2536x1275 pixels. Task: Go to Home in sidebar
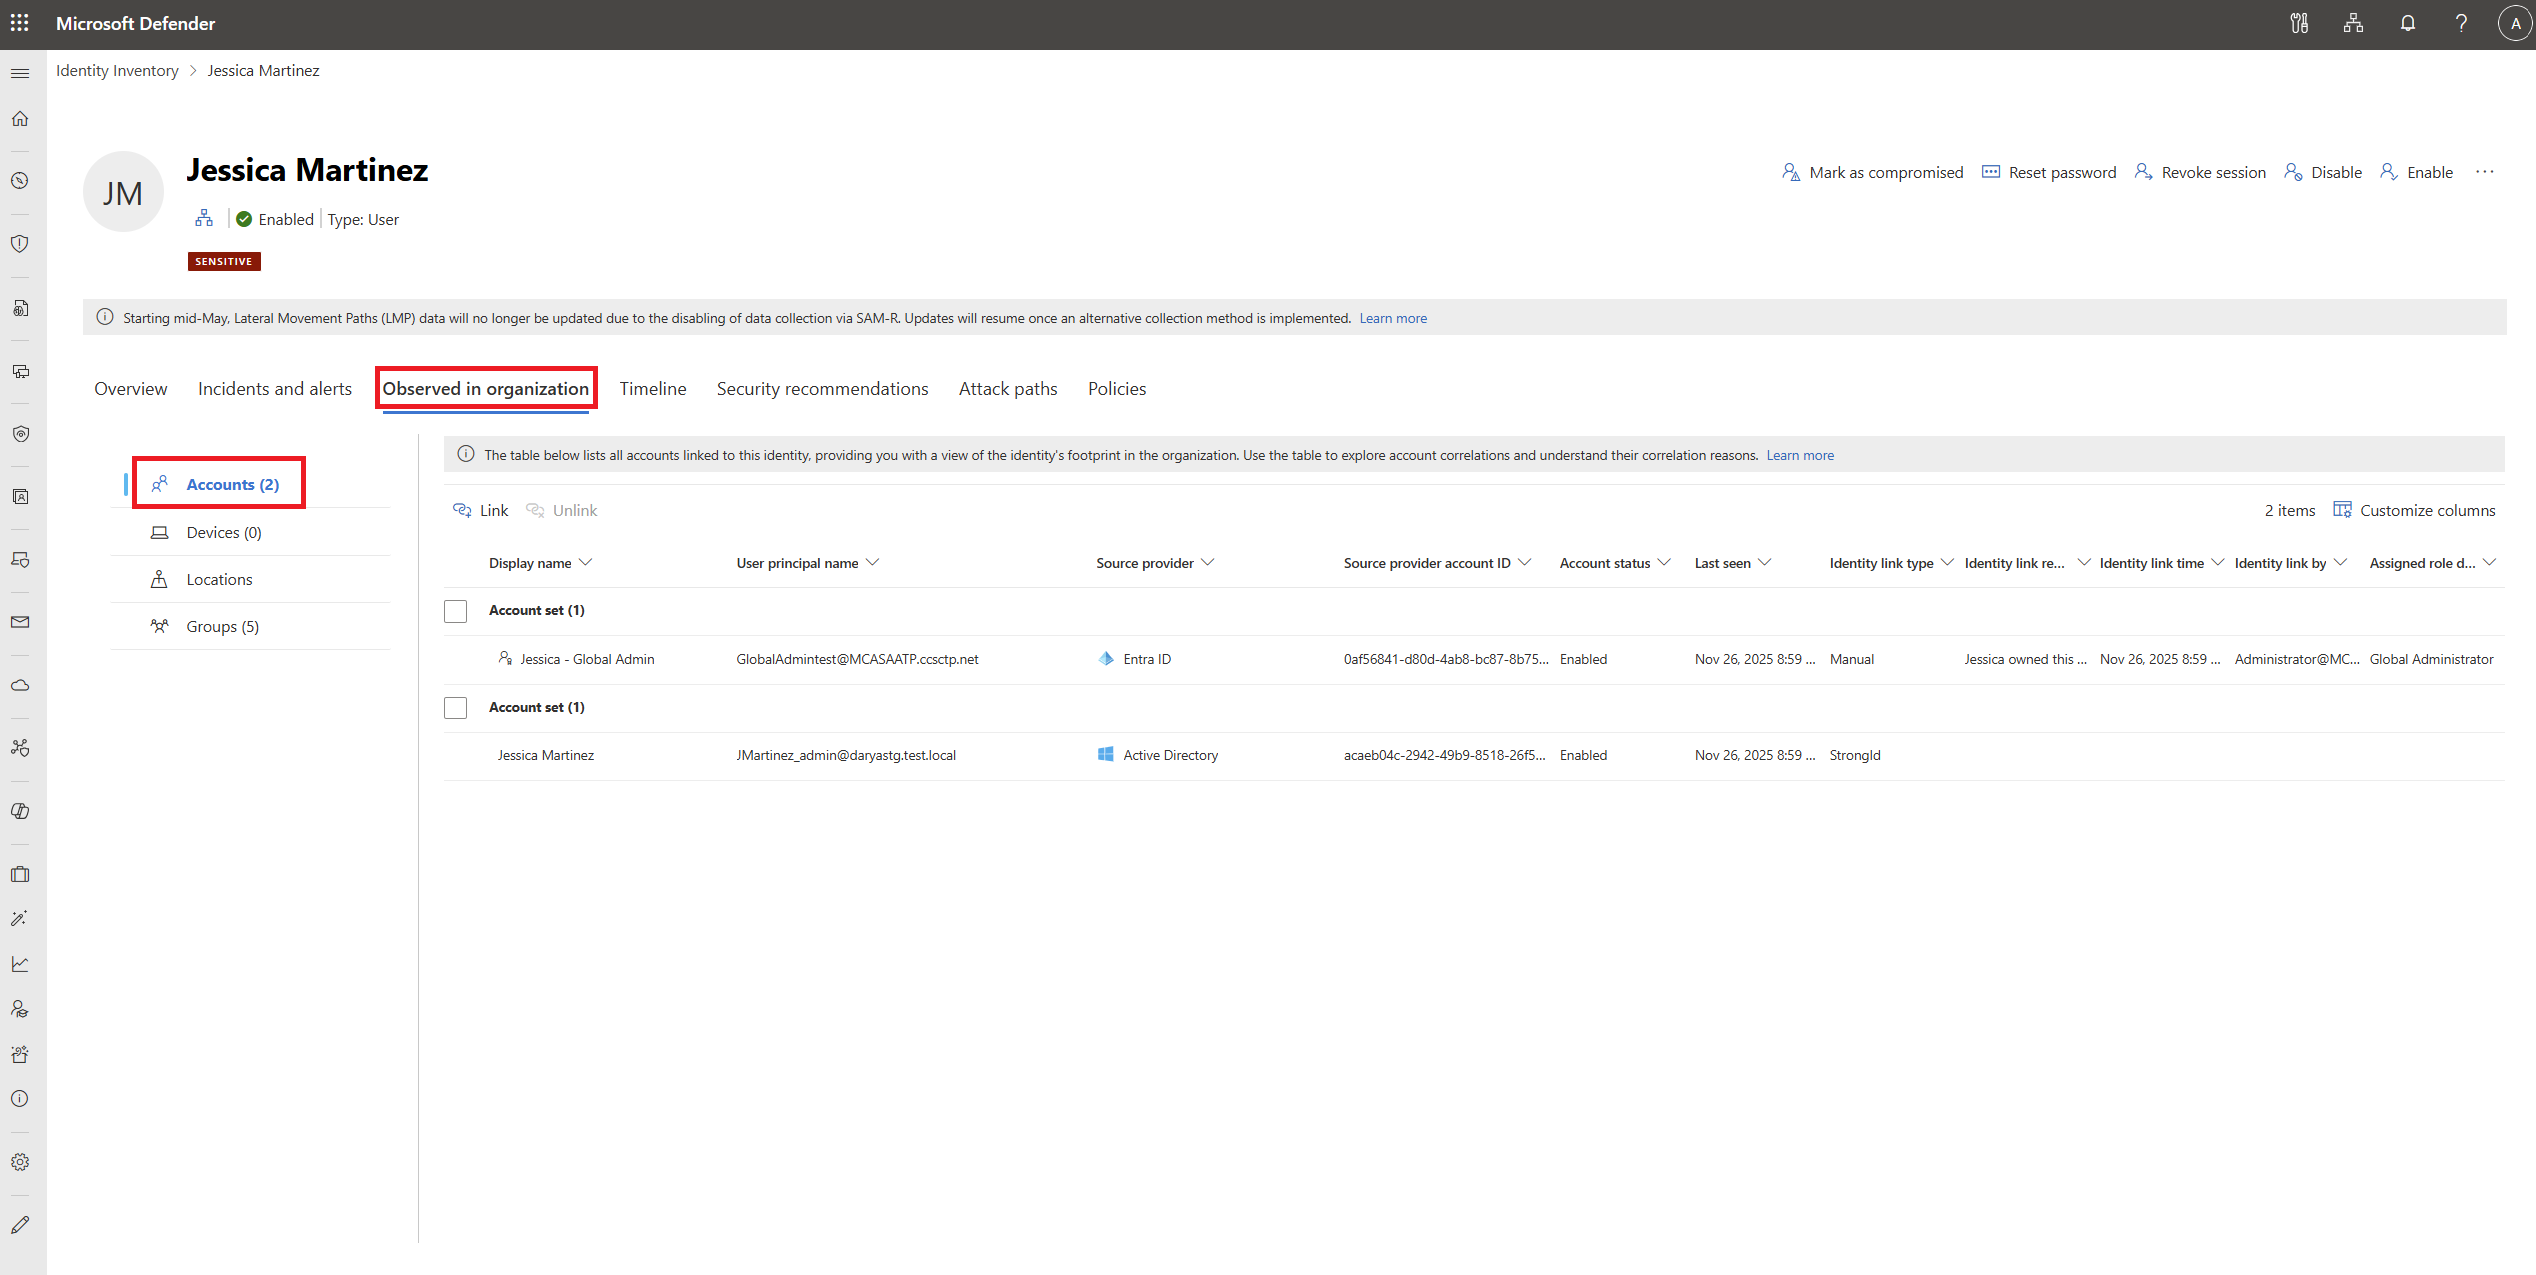[20, 119]
